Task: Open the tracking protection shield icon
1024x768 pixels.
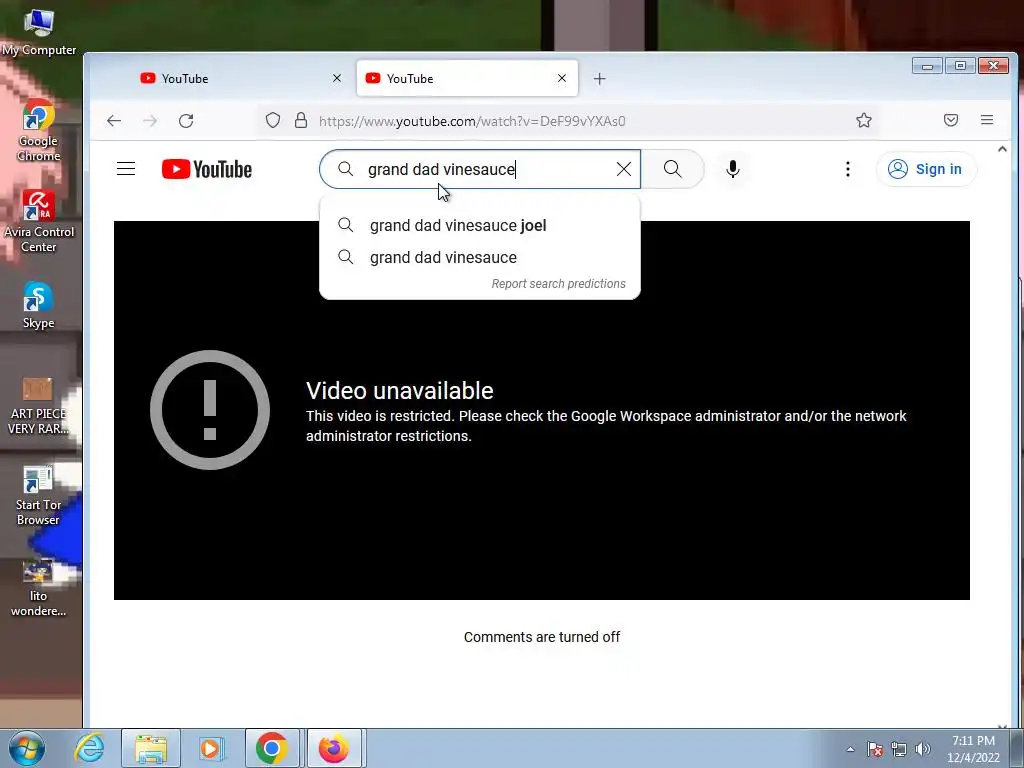Action: (273, 121)
